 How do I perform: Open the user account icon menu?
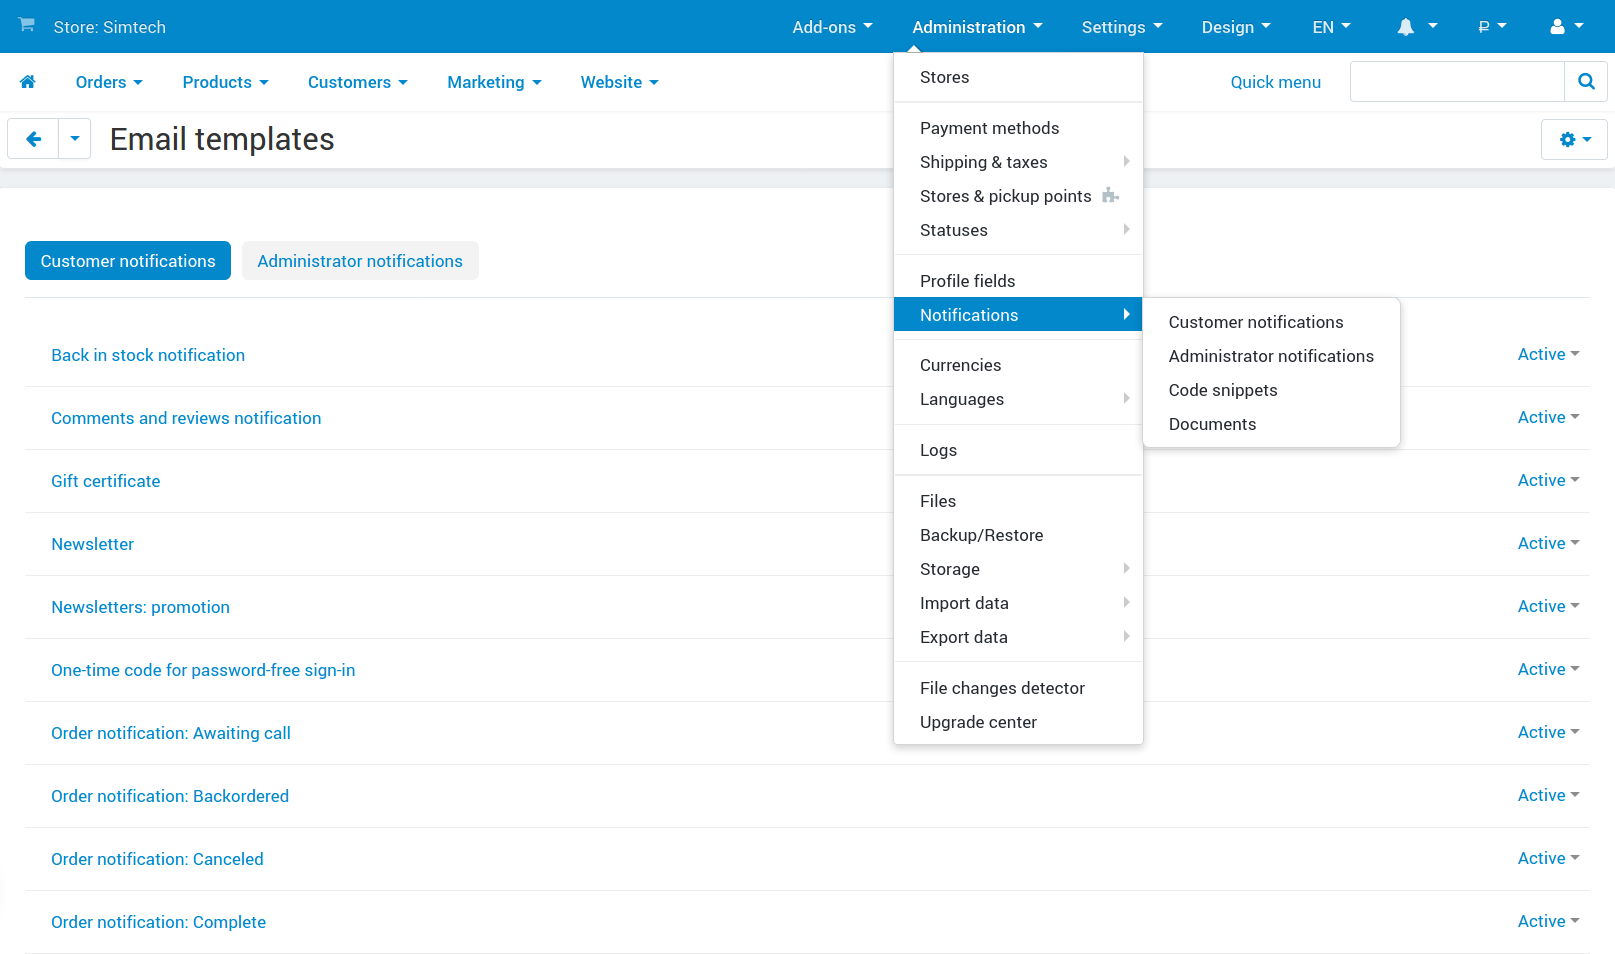click(x=1566, y=27)
